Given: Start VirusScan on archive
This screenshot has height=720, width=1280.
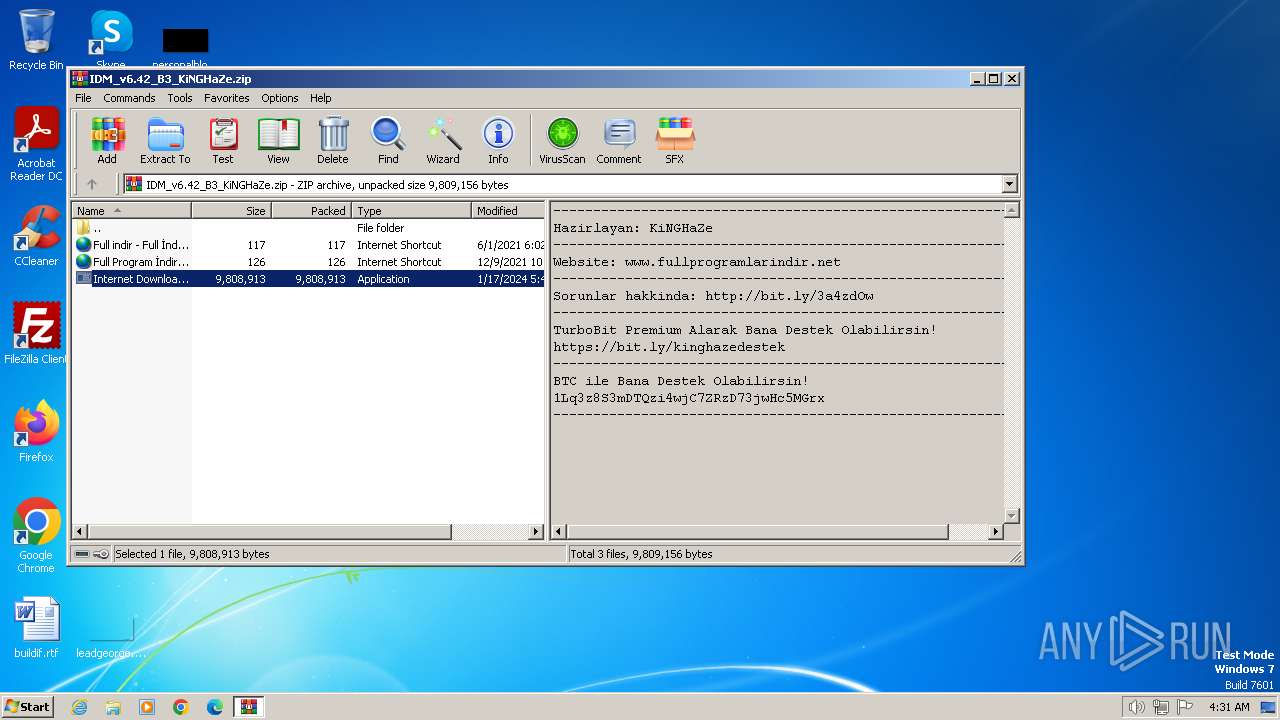Looking at the screenshot, I should [562, 141].
